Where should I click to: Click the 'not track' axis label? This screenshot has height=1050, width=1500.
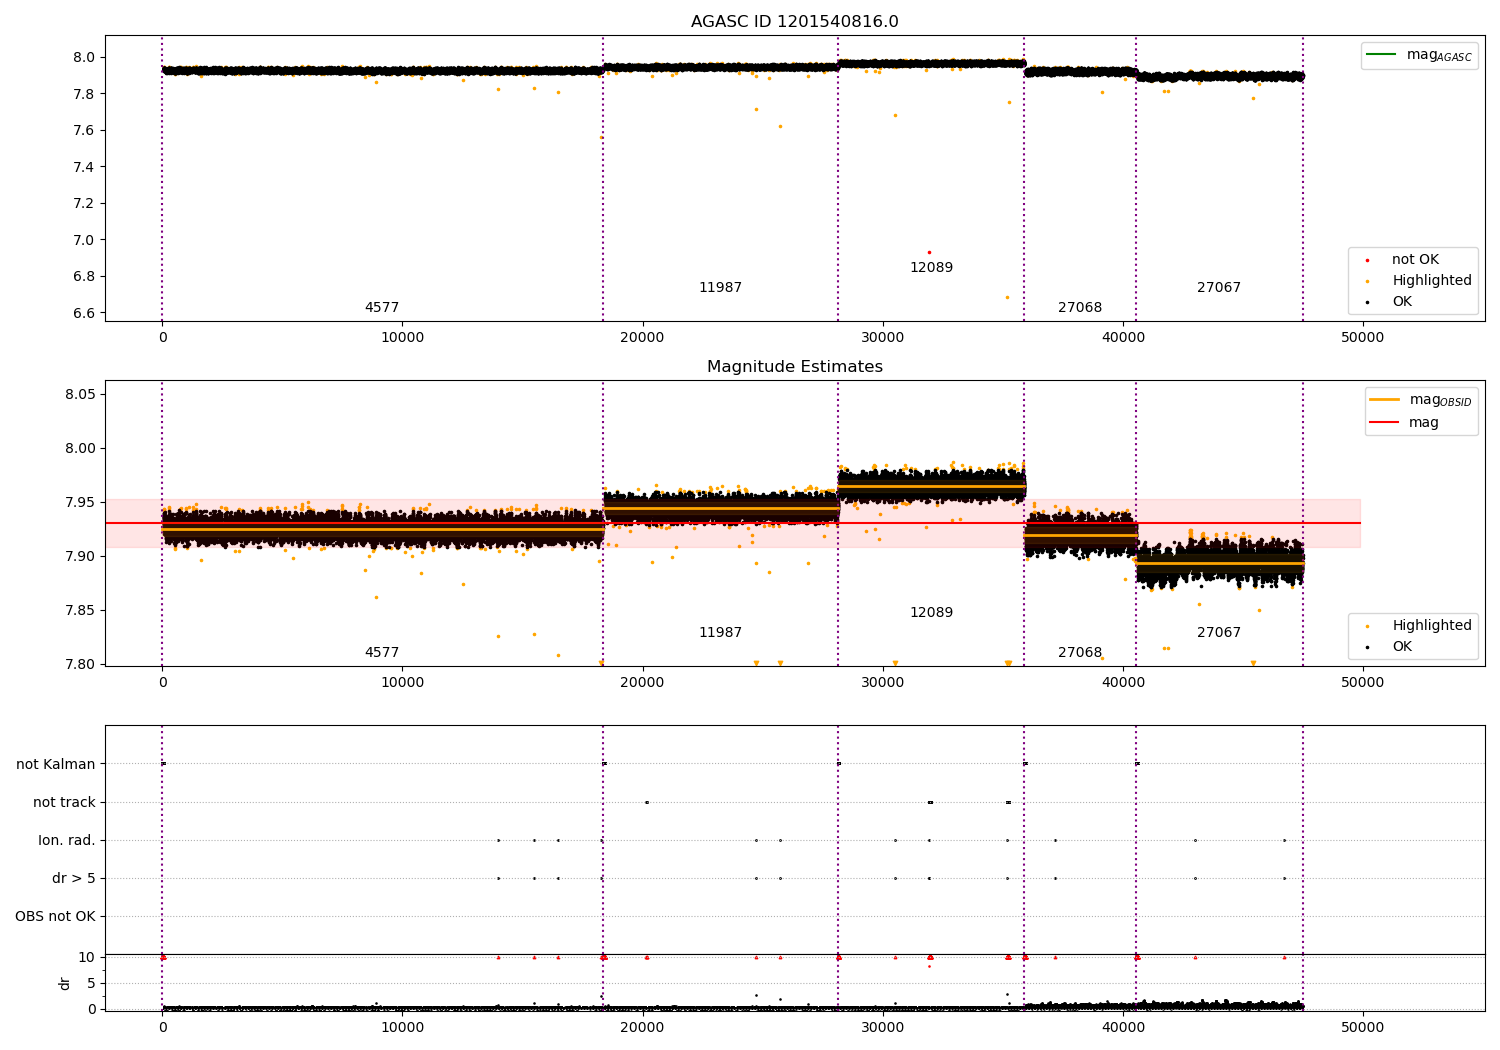pyautogui.click(x=64, y=803)
